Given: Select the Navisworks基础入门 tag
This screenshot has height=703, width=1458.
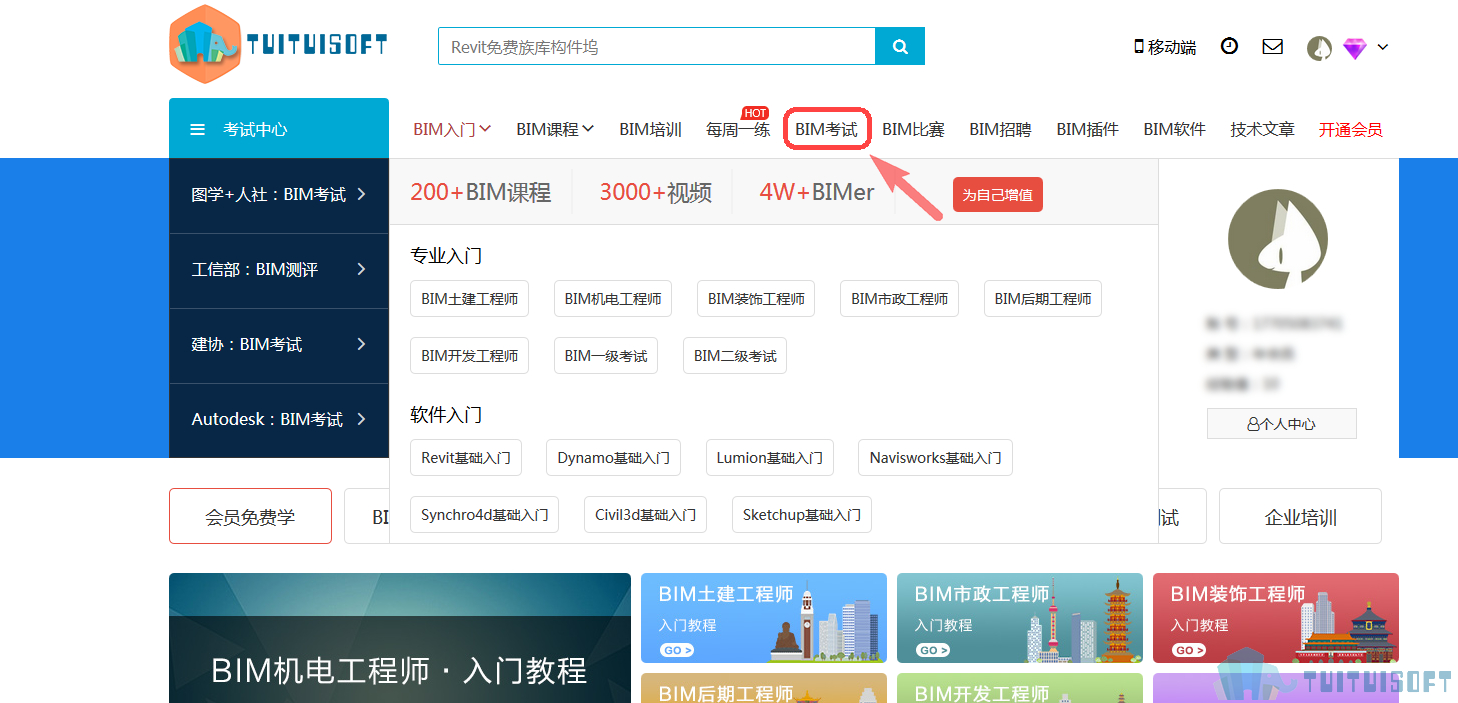Looking at the screenshot, I should (x=935, y=458).
